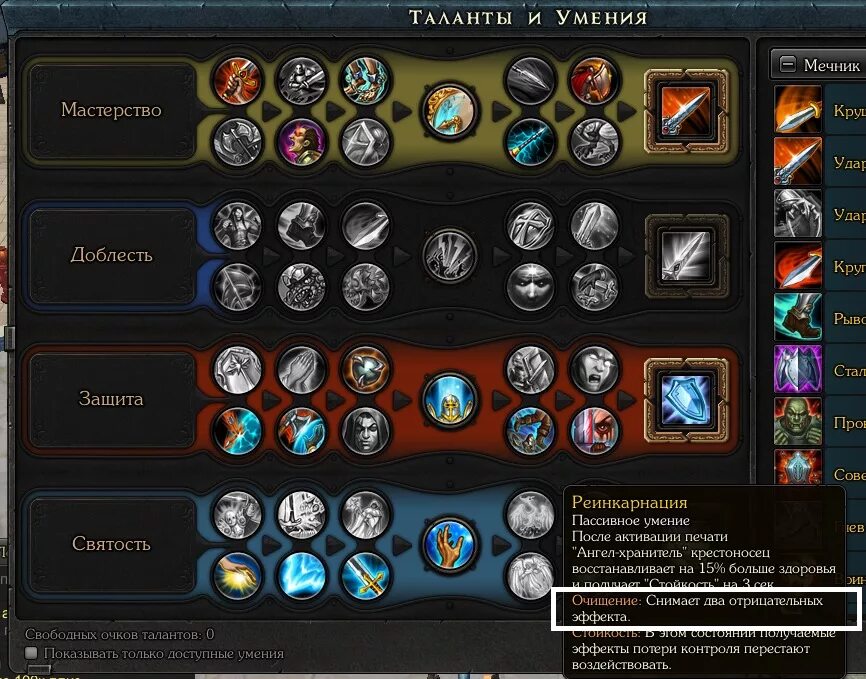This screenshot has height=679, width=866.
Task: Open the Доблесть talent branch label
Action: [111, 255]
